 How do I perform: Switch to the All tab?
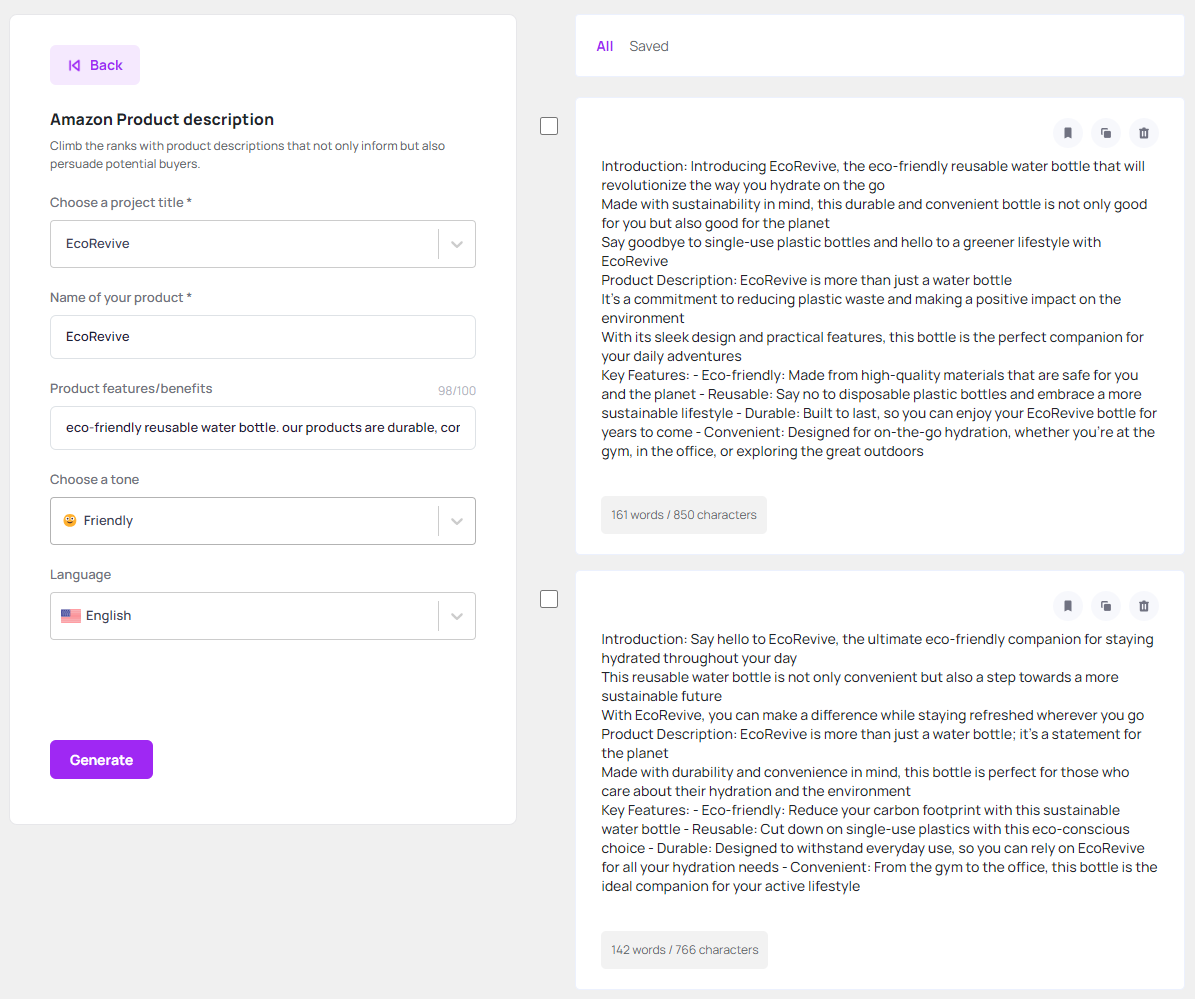coord(604,46)
